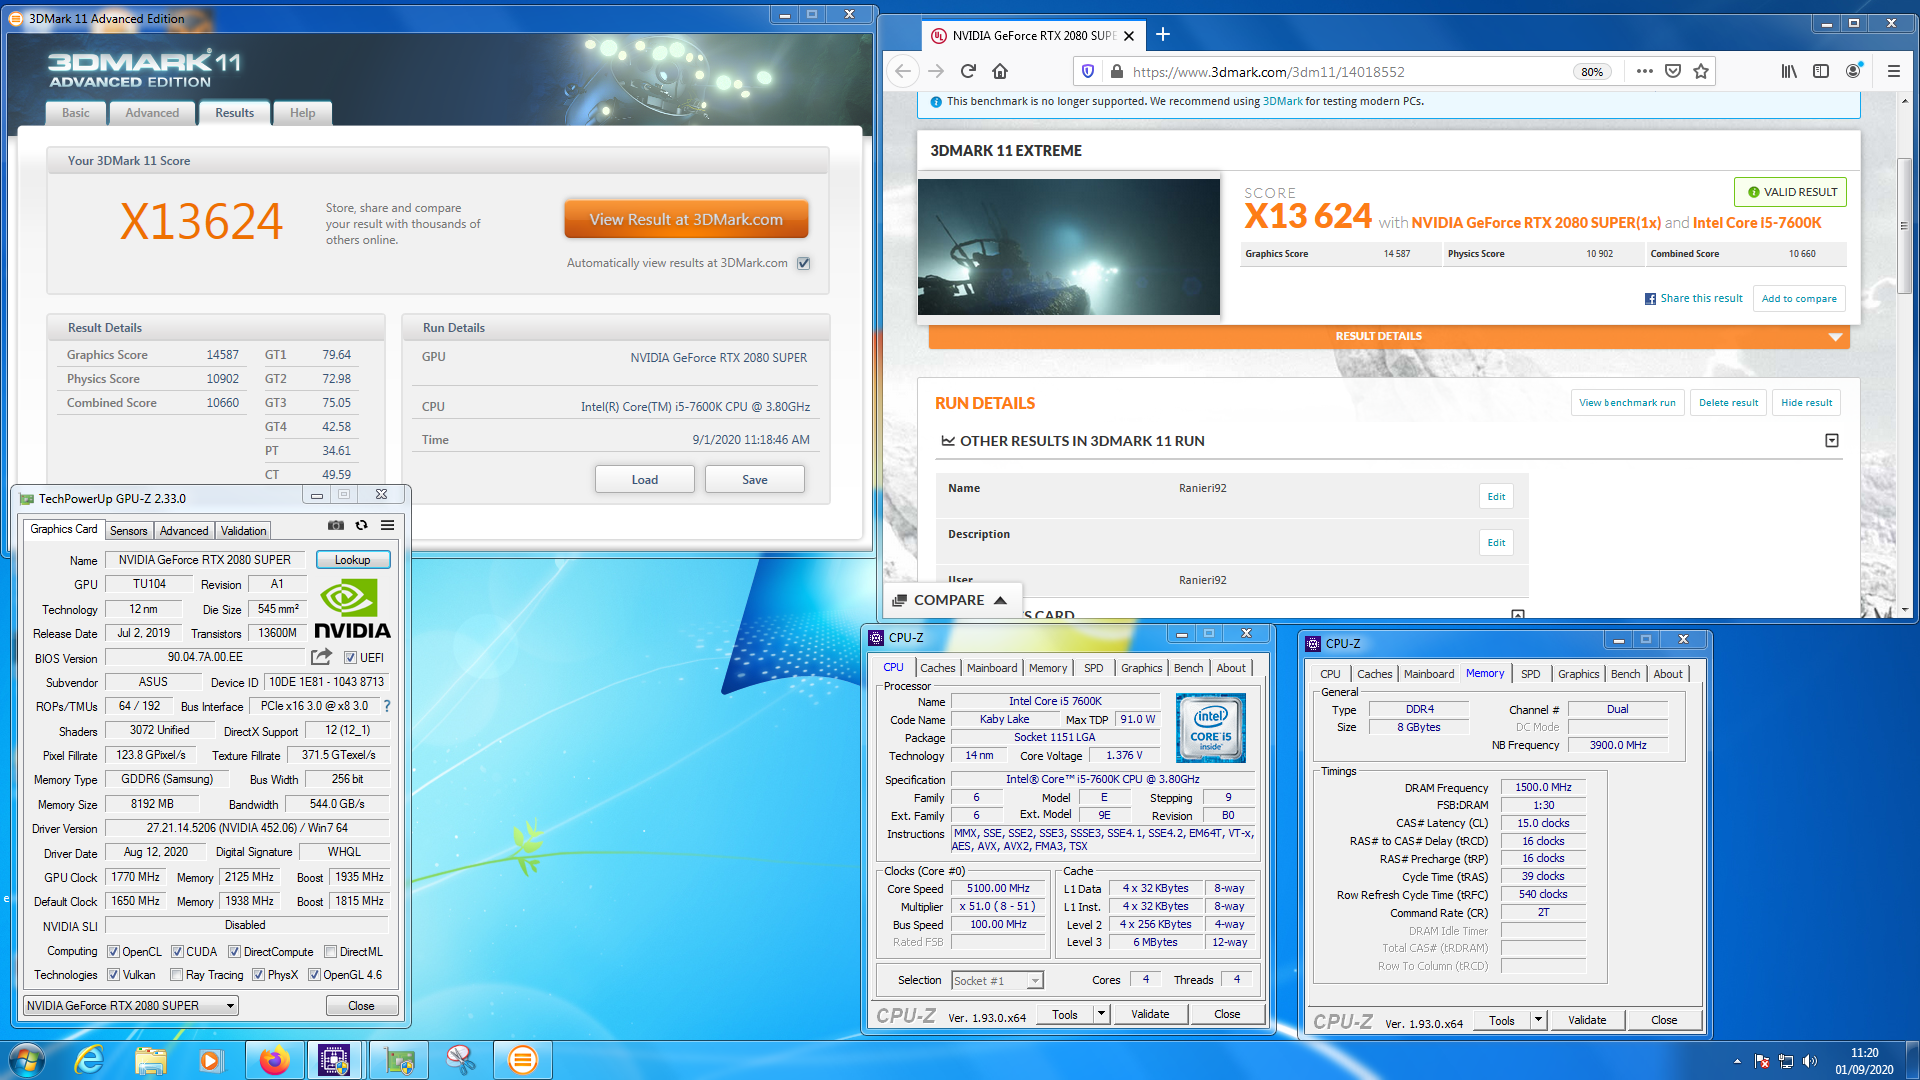Toggle OpenCL checkbox
Screen dimensions: 1920x1080
[x=113, y=952]
